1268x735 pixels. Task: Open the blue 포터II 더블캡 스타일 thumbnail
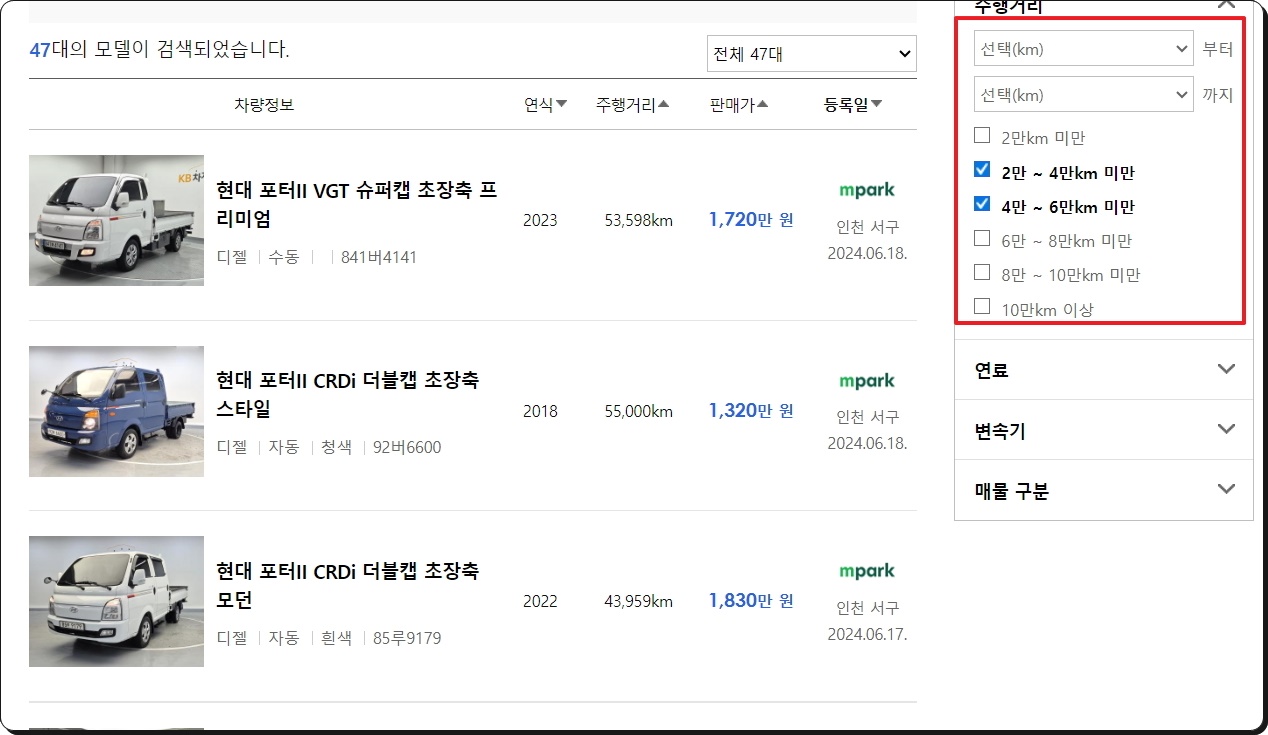(x=116, y=411)
